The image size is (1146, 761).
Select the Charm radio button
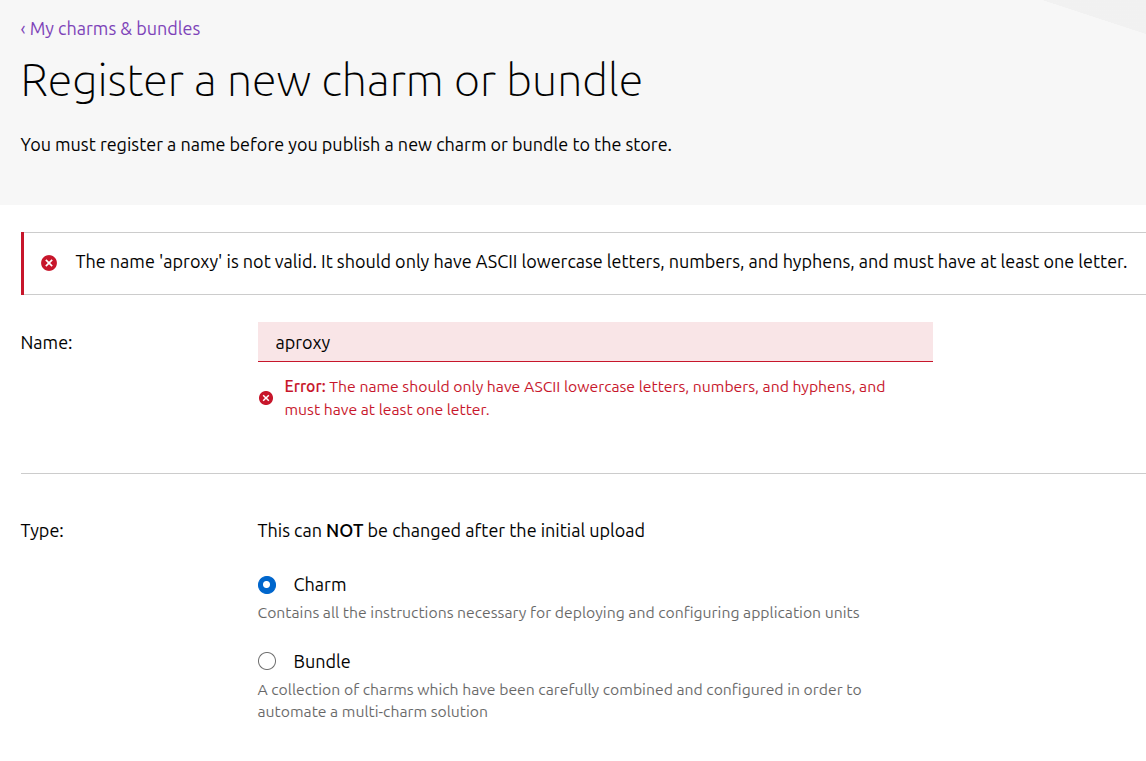(267, 585)
